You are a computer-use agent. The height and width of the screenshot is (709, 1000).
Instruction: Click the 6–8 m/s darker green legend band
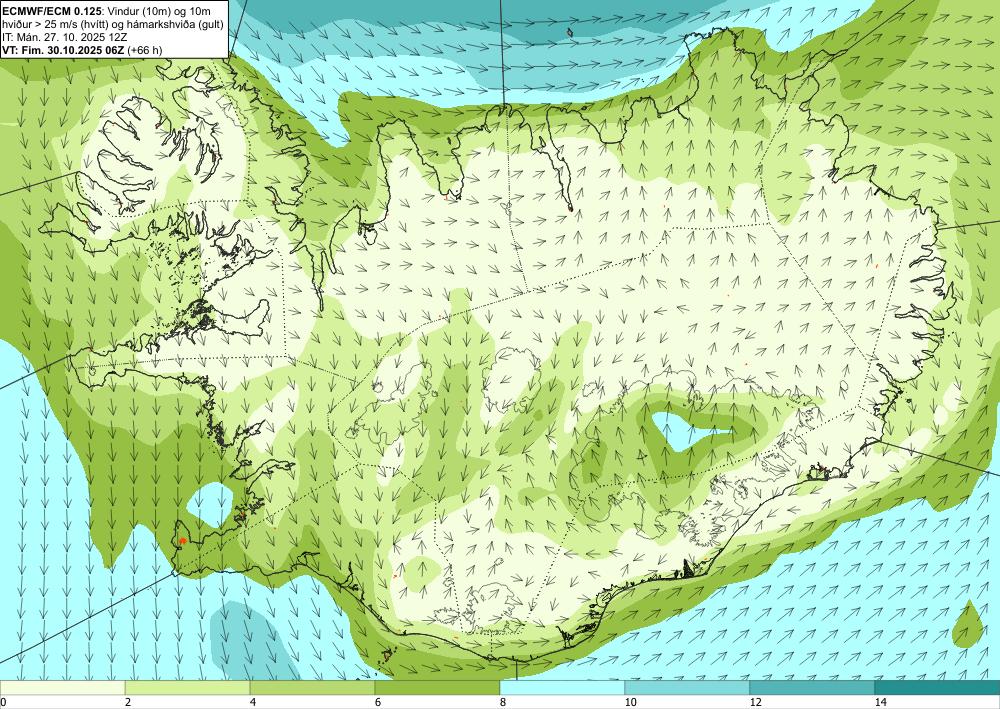[x=438, y=687]
